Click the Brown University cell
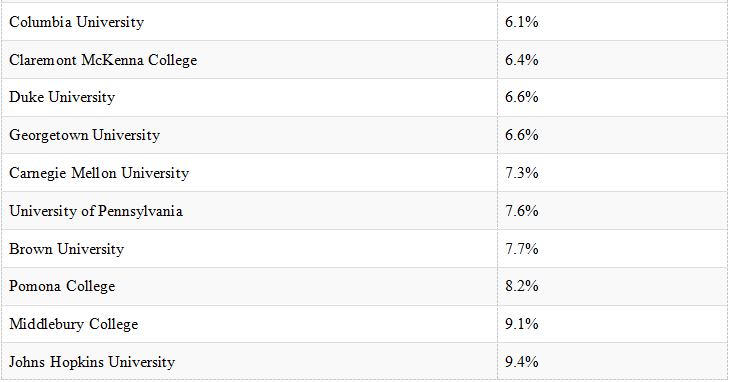This screenshot has width=730, height=382. (250, 248)
